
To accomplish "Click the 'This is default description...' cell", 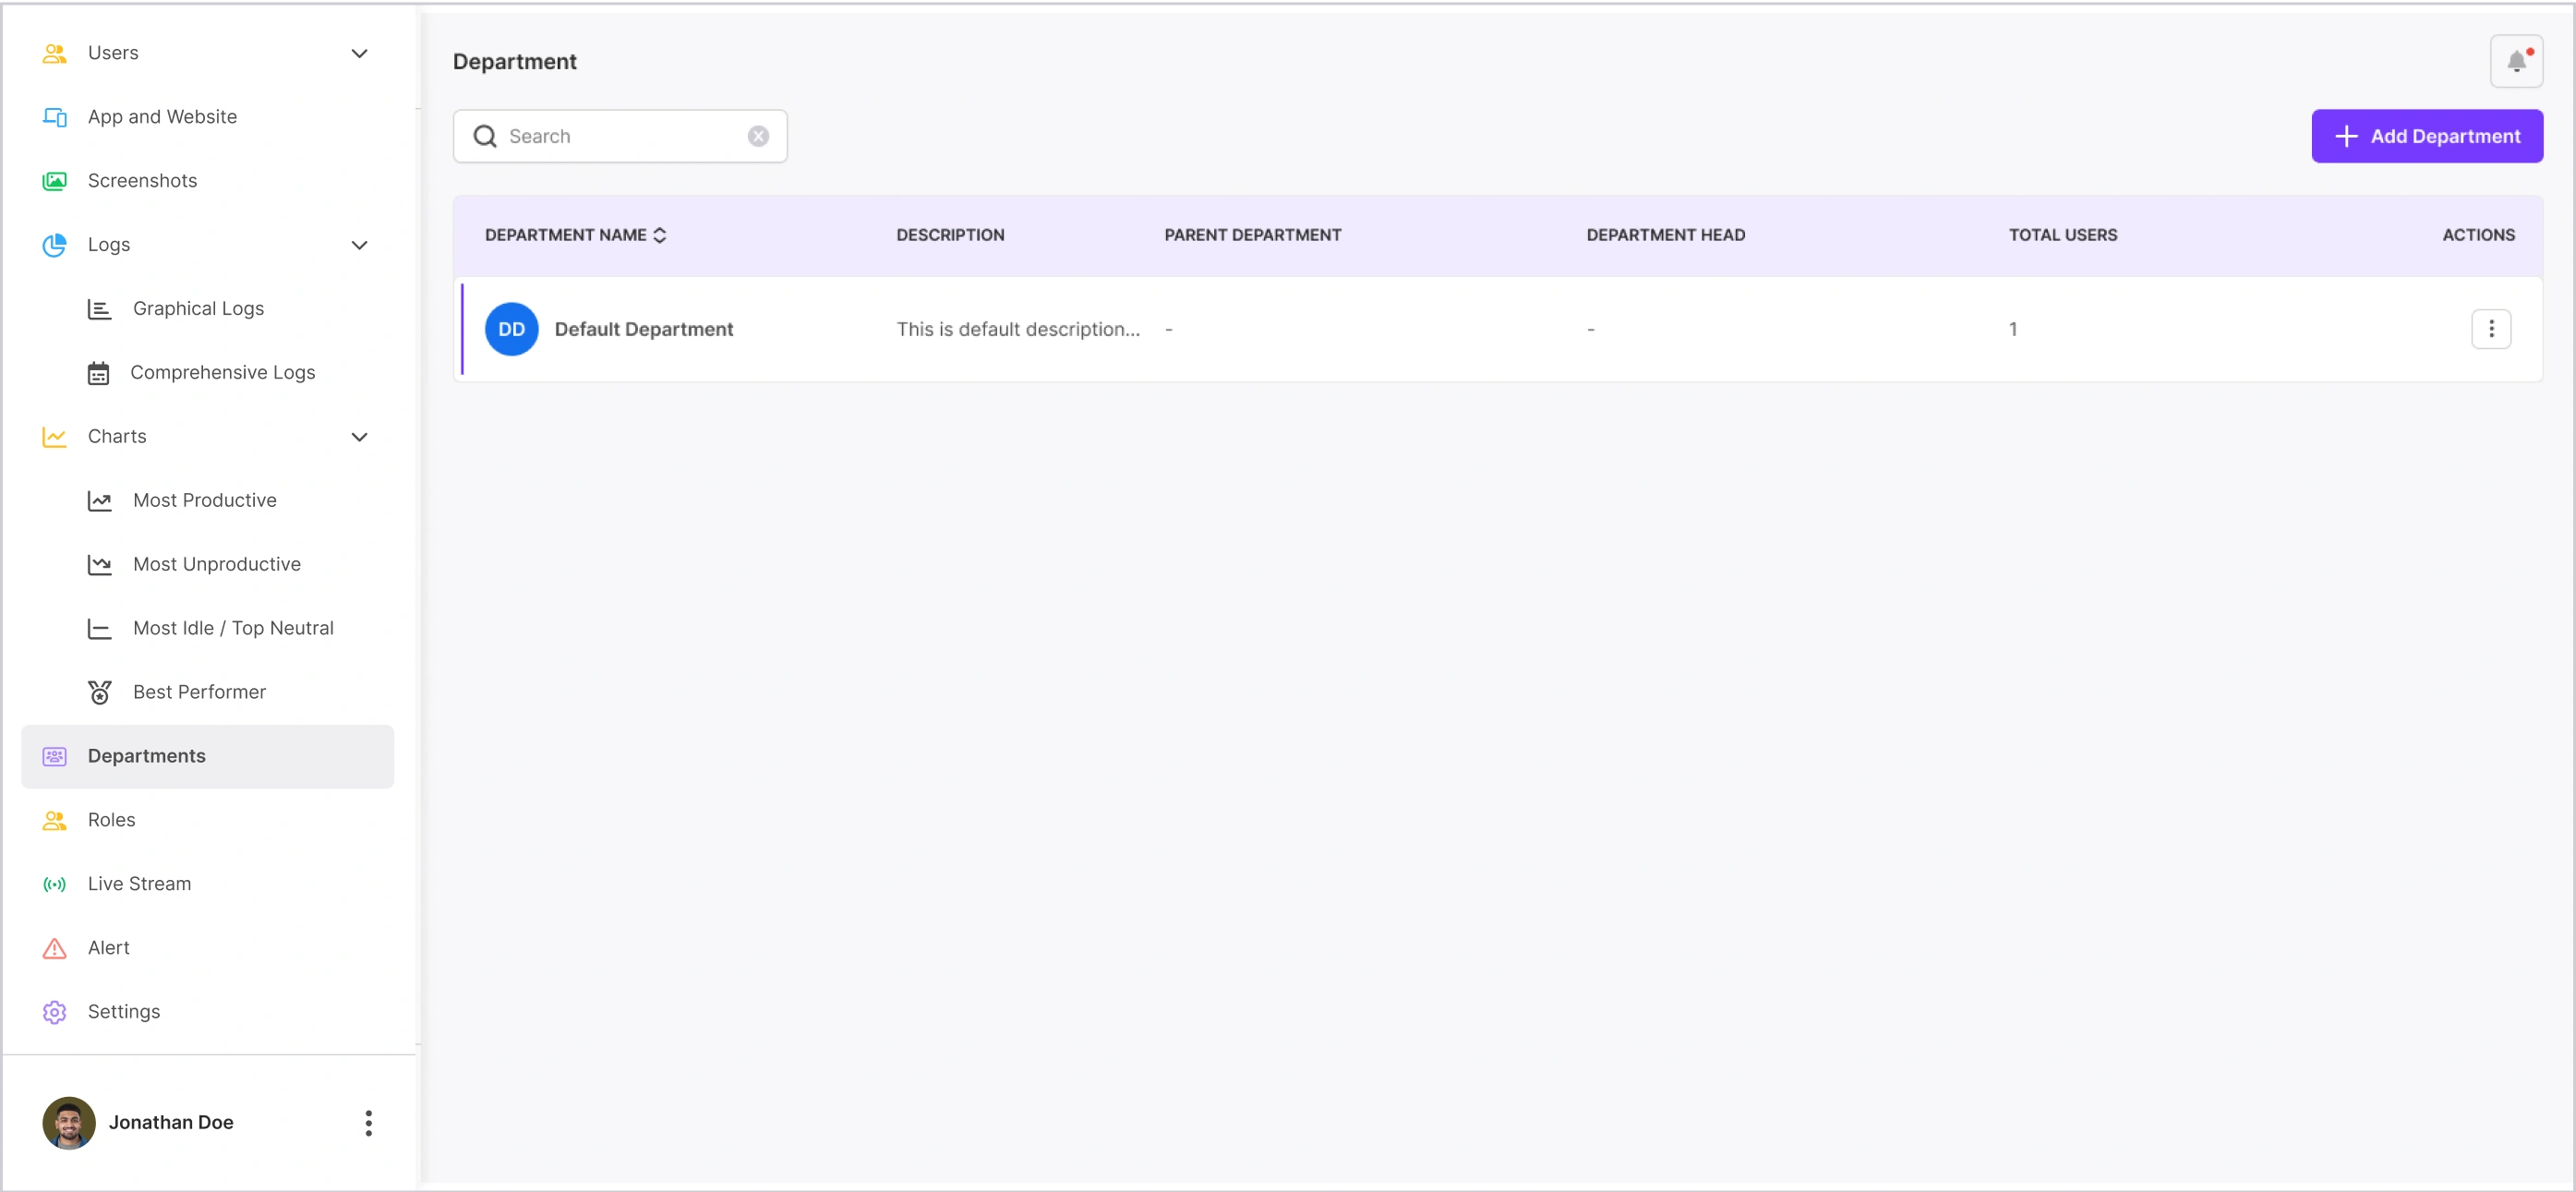I will click(1018, 330).
